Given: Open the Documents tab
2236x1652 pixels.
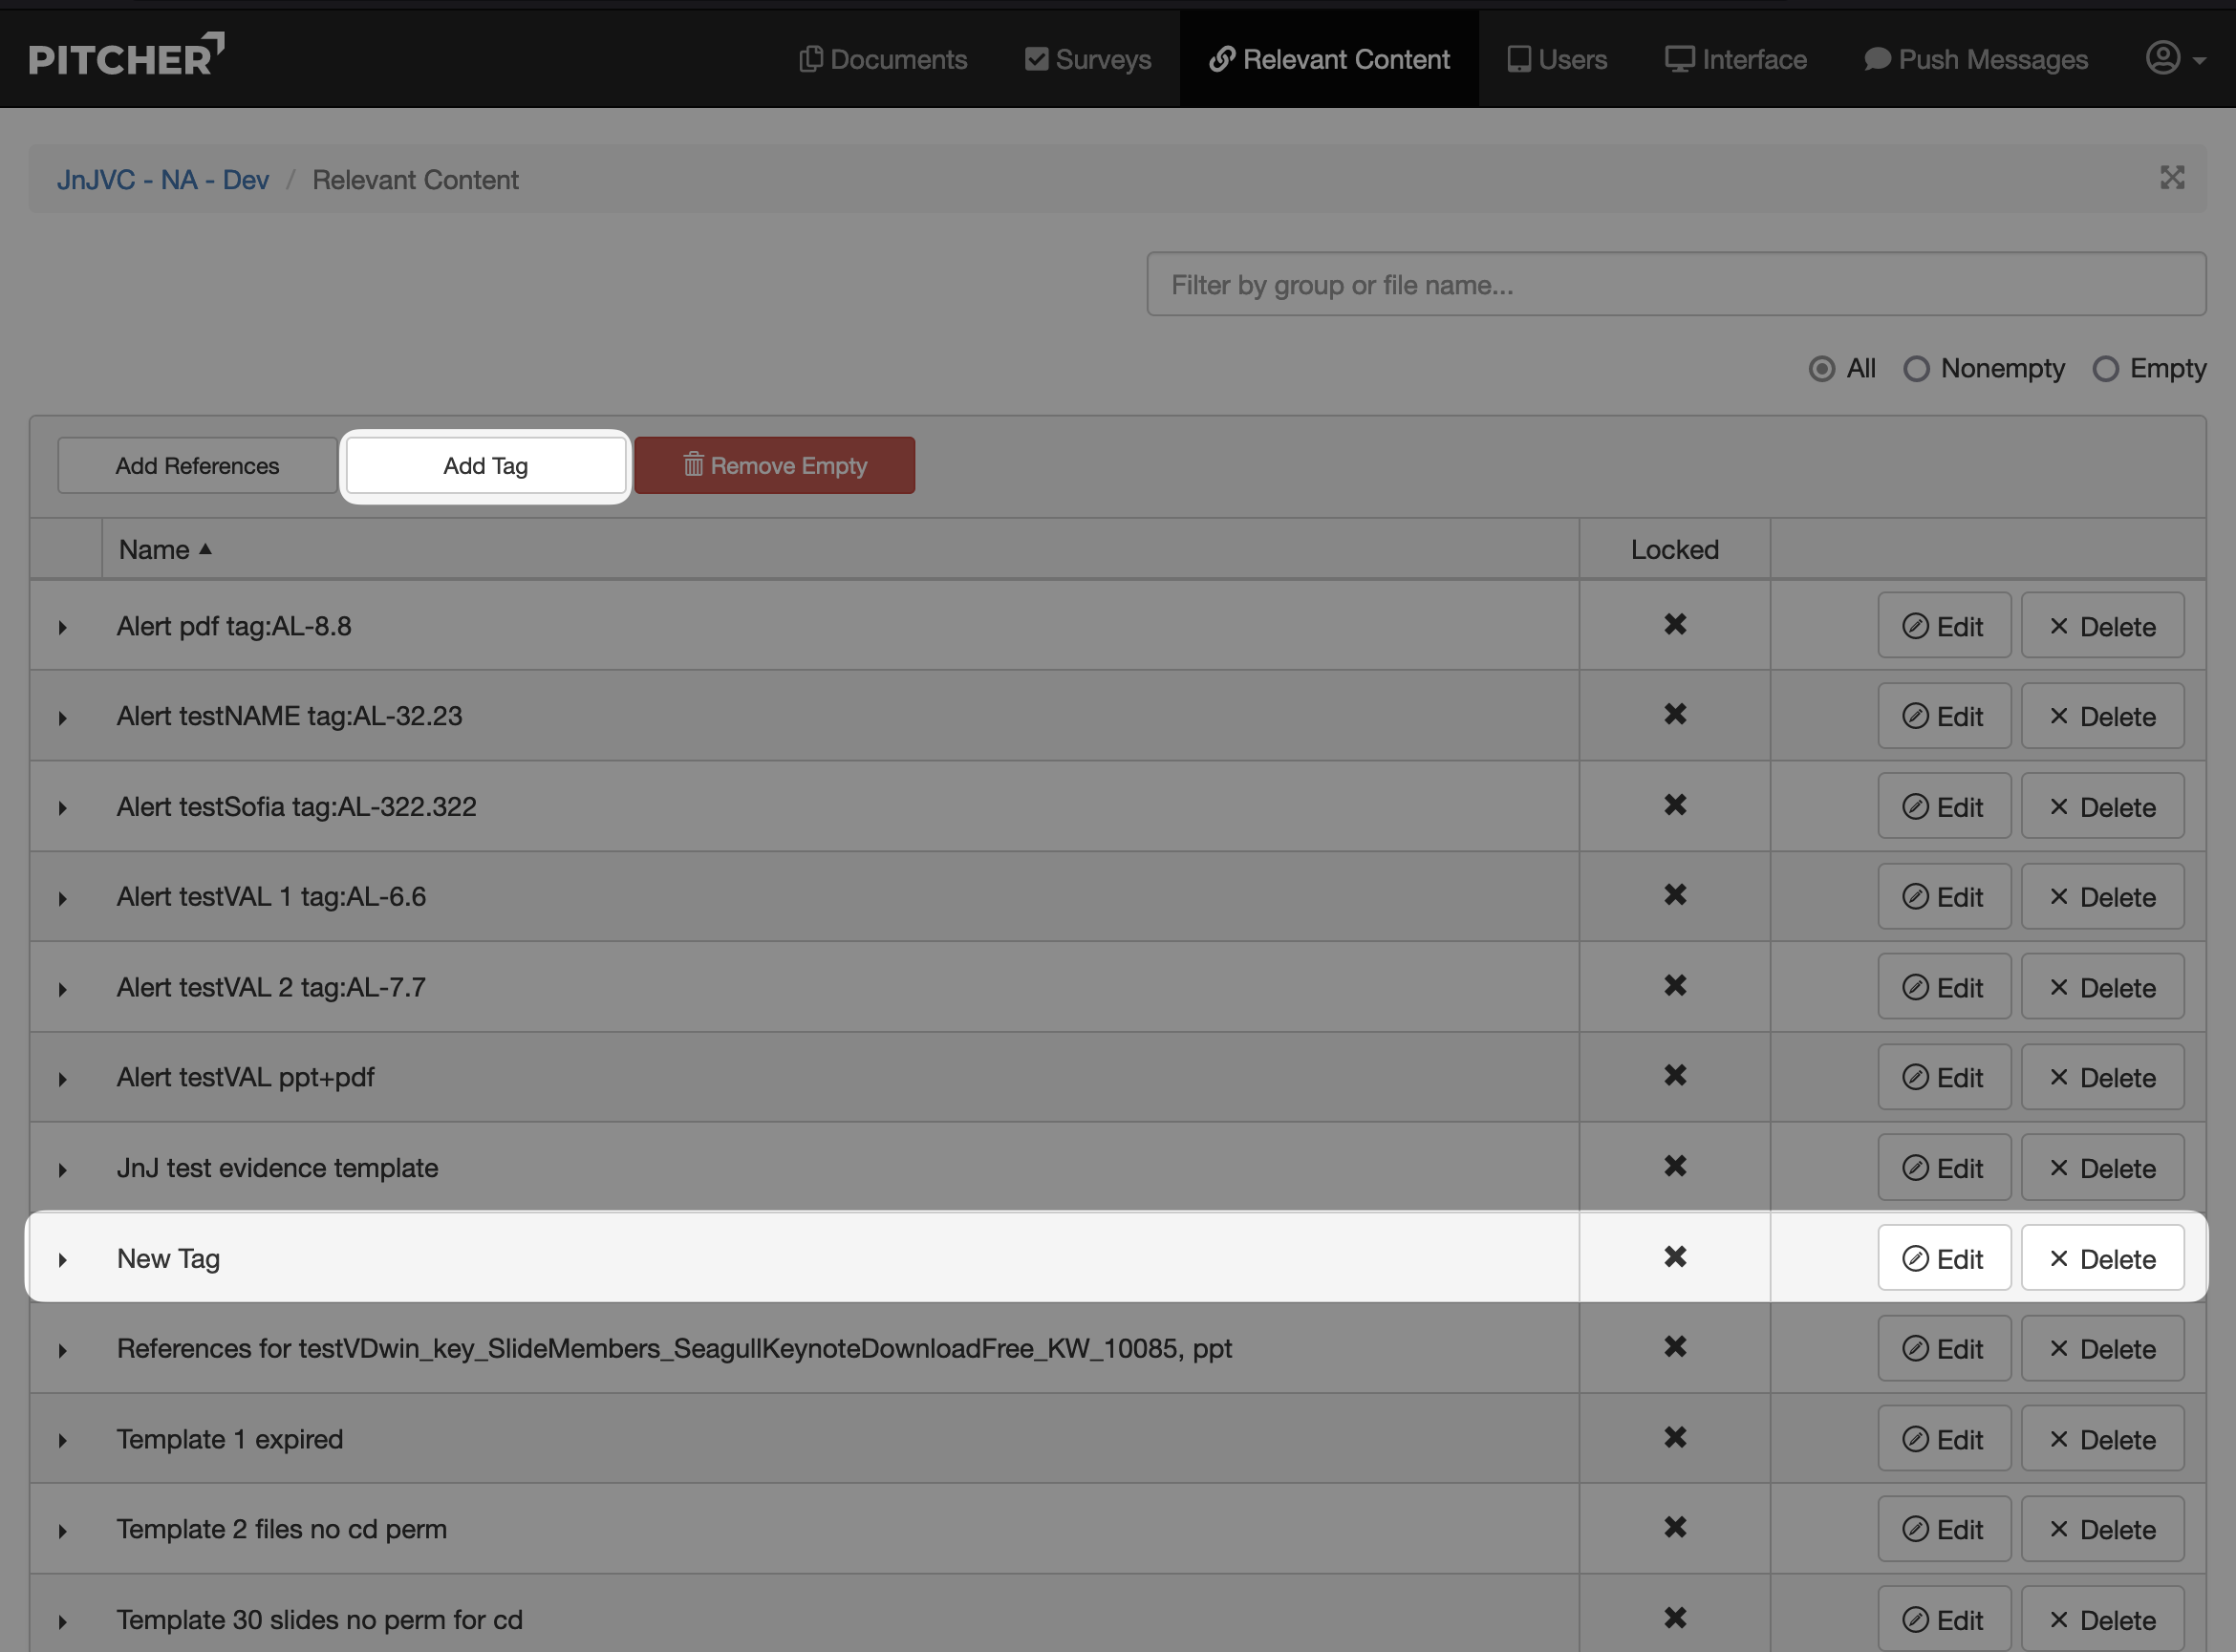Looking at the screenshot, I should (883, 59).
